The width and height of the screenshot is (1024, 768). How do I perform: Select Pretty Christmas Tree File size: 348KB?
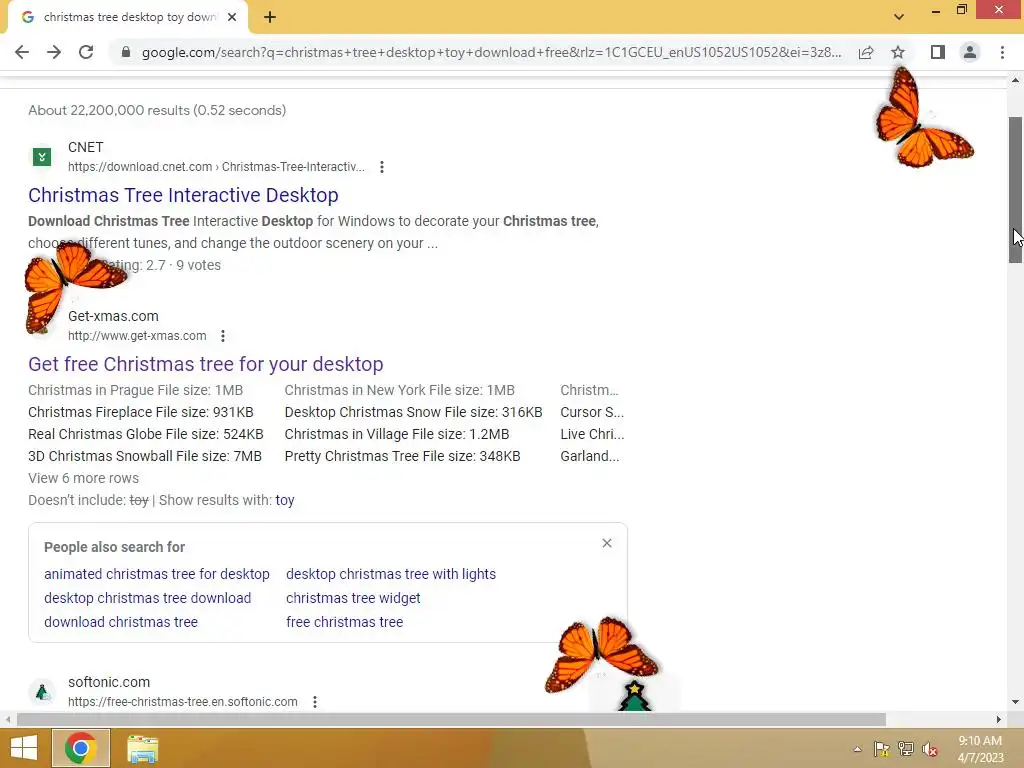coord(402,456)
